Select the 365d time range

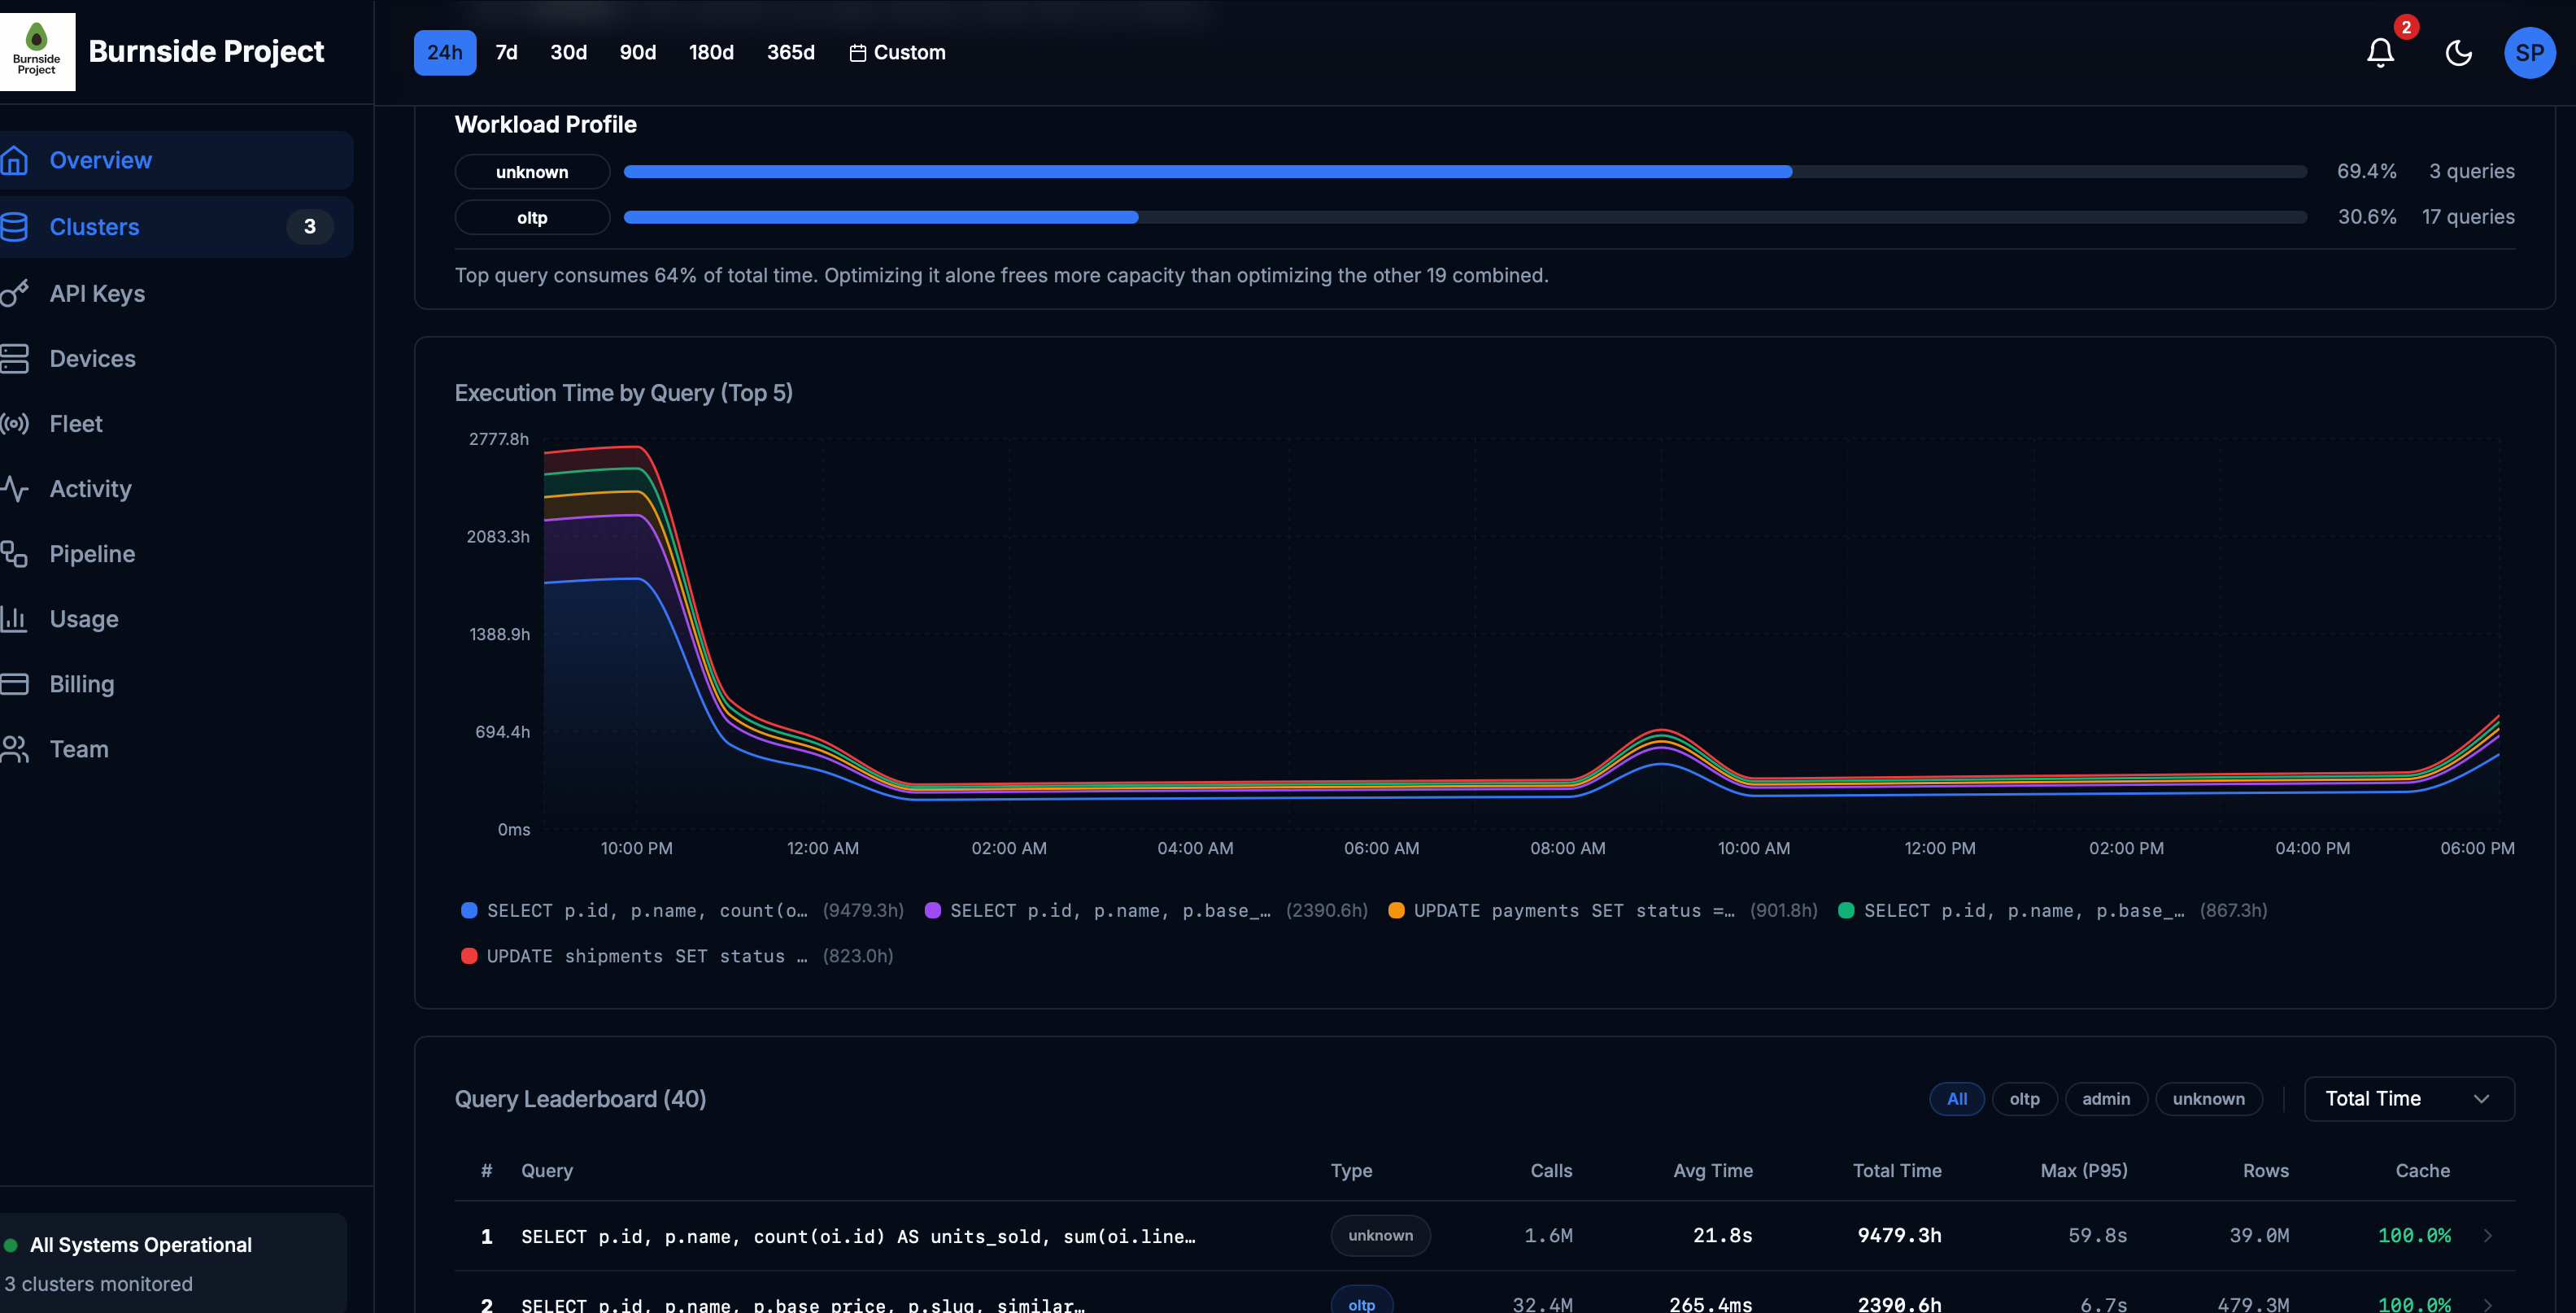click(790, 52)
